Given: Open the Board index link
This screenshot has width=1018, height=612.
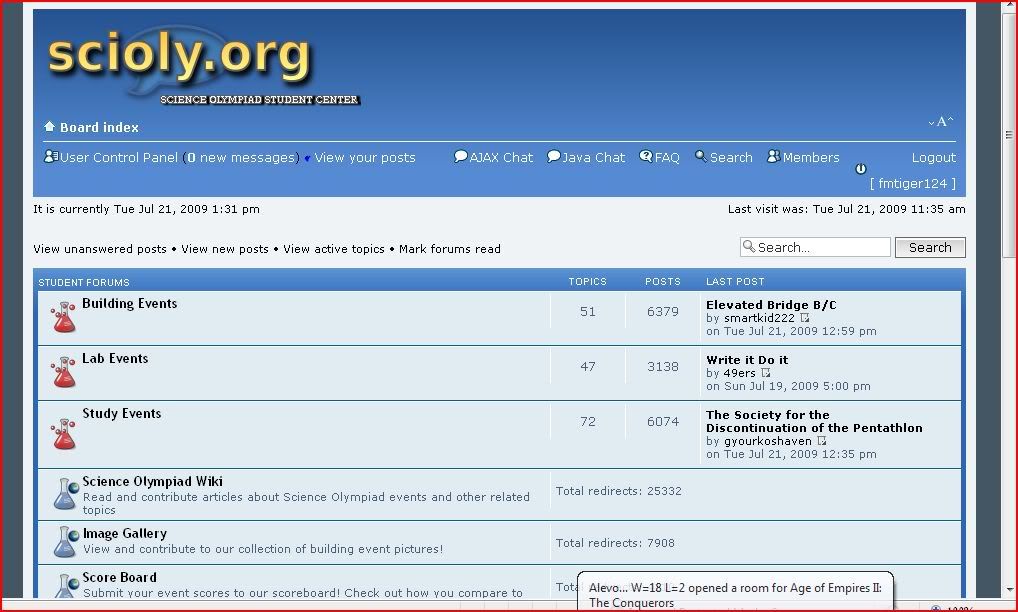Looking at the screenshot, I should point(99,127).
